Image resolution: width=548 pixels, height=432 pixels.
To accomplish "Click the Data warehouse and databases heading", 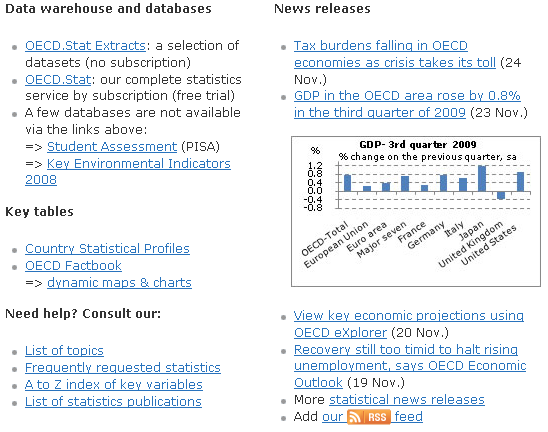I will point(108,9).
